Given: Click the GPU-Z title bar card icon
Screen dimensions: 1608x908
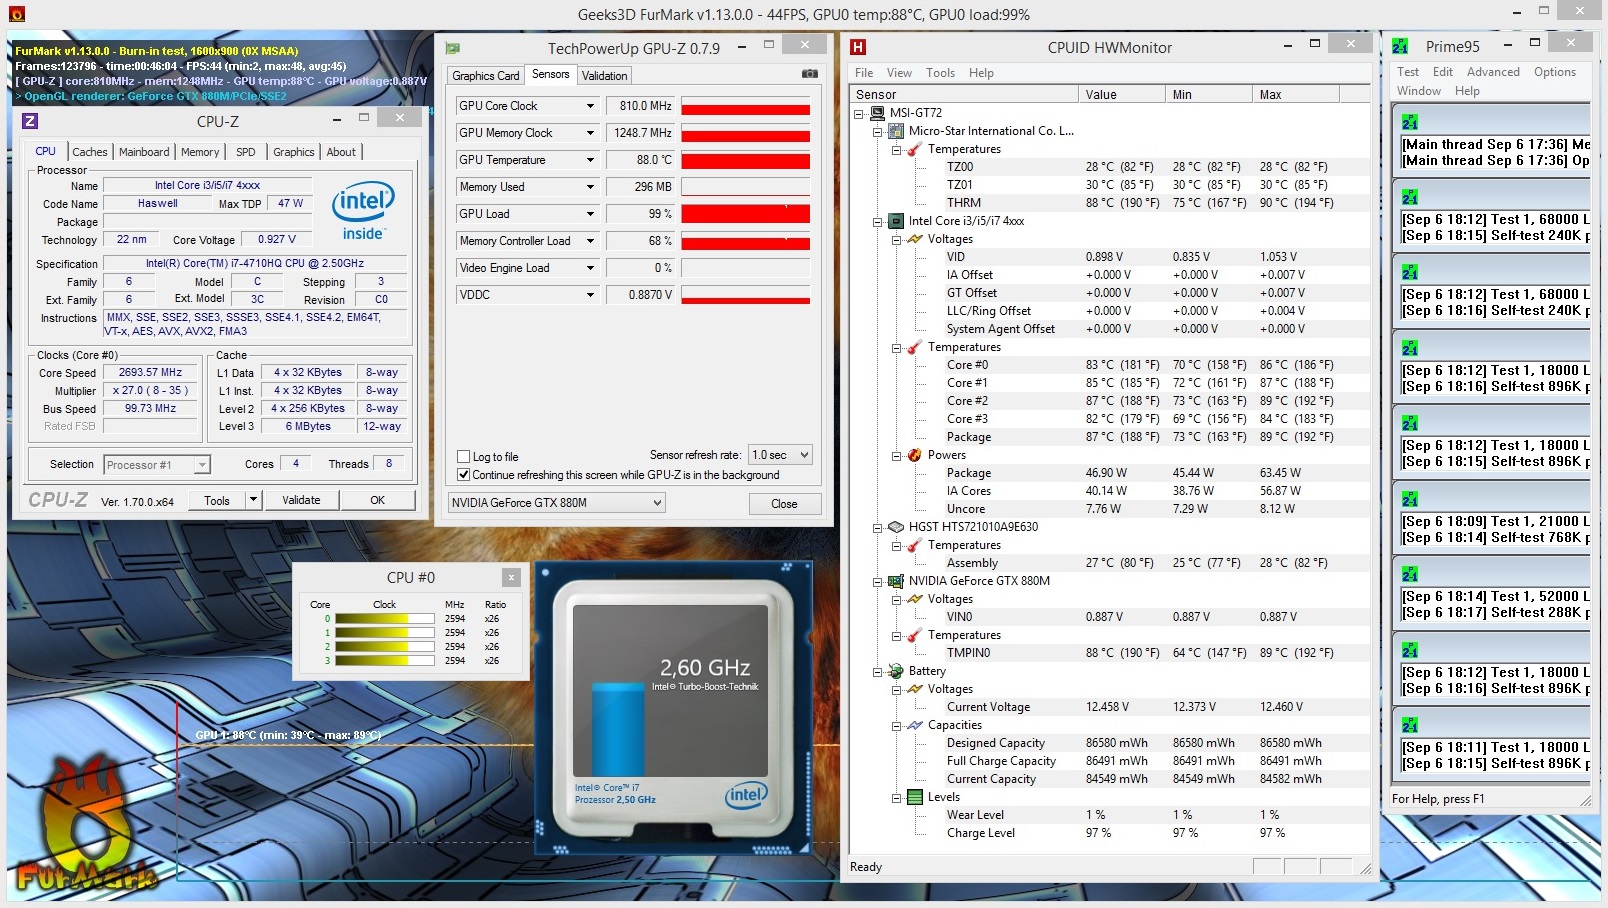Looking at the screenshot, I should [x=453, y=48].
